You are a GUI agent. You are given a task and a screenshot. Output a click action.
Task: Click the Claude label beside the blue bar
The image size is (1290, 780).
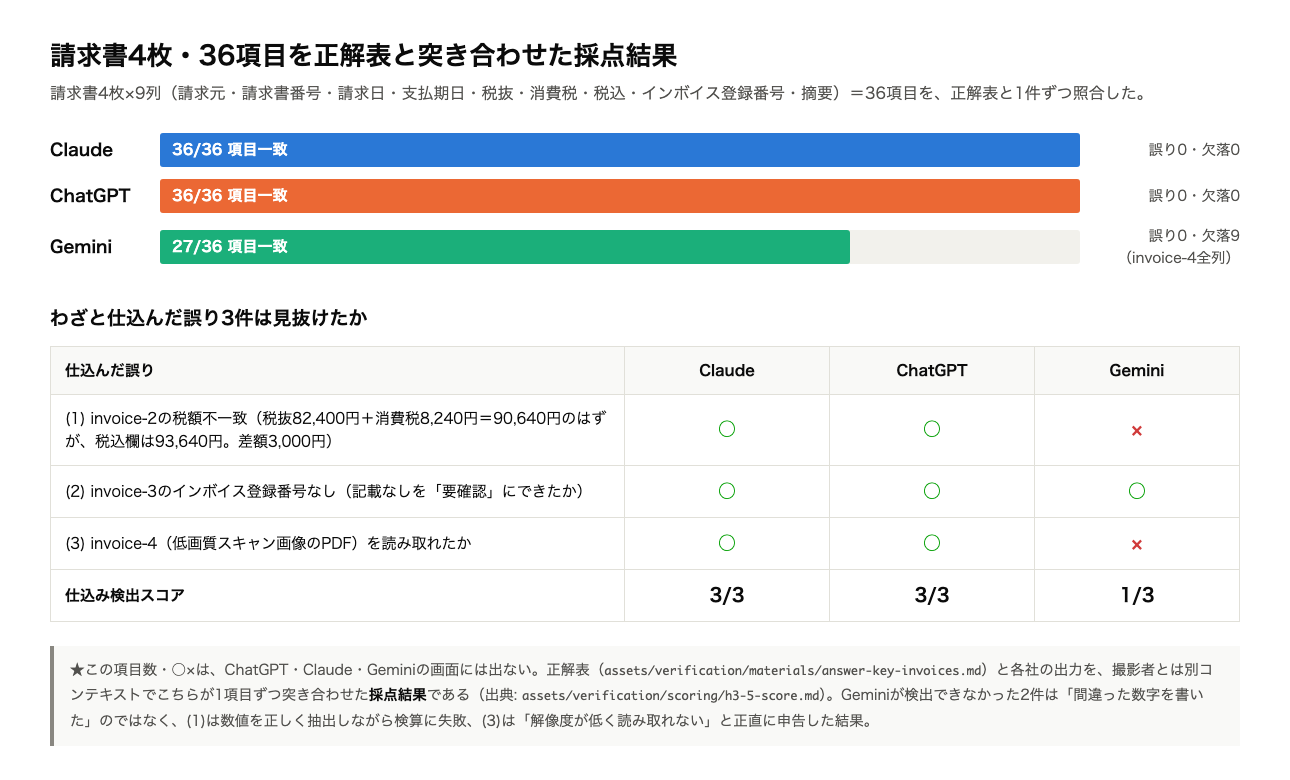click(81, 150)
